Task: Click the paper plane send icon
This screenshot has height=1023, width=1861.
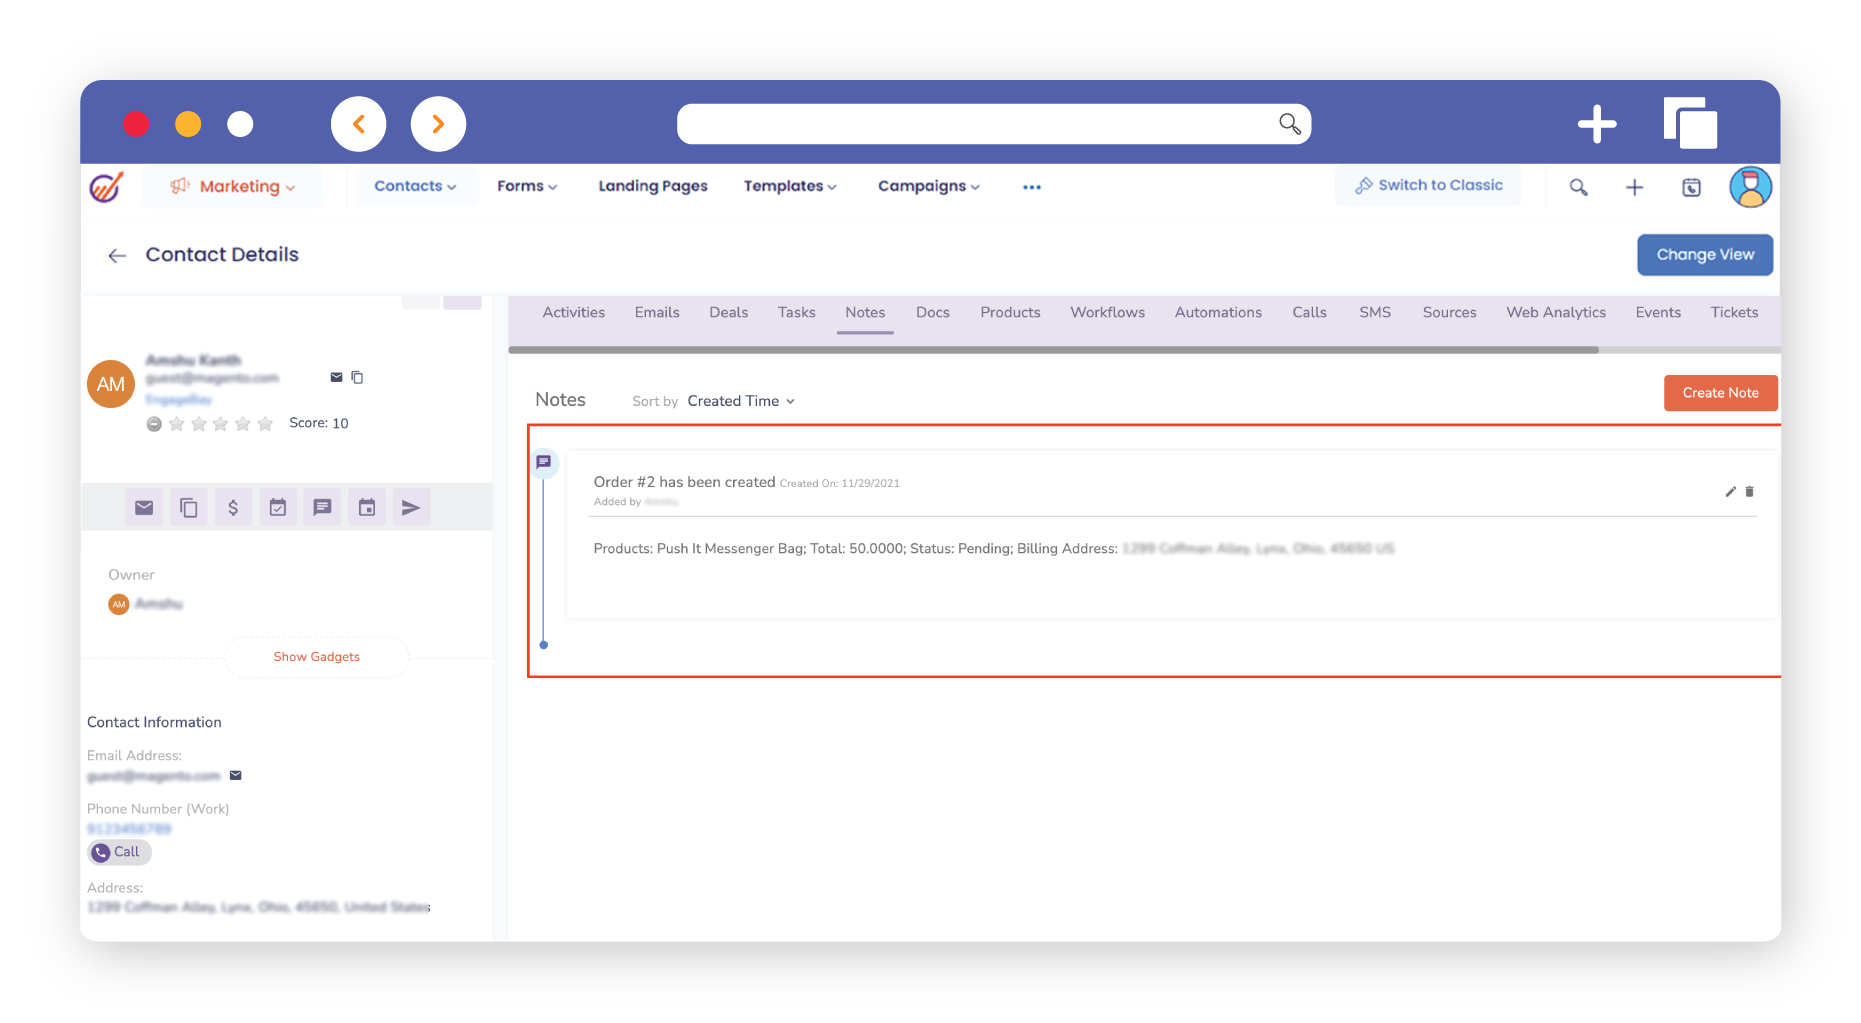Action: point(410,508)
